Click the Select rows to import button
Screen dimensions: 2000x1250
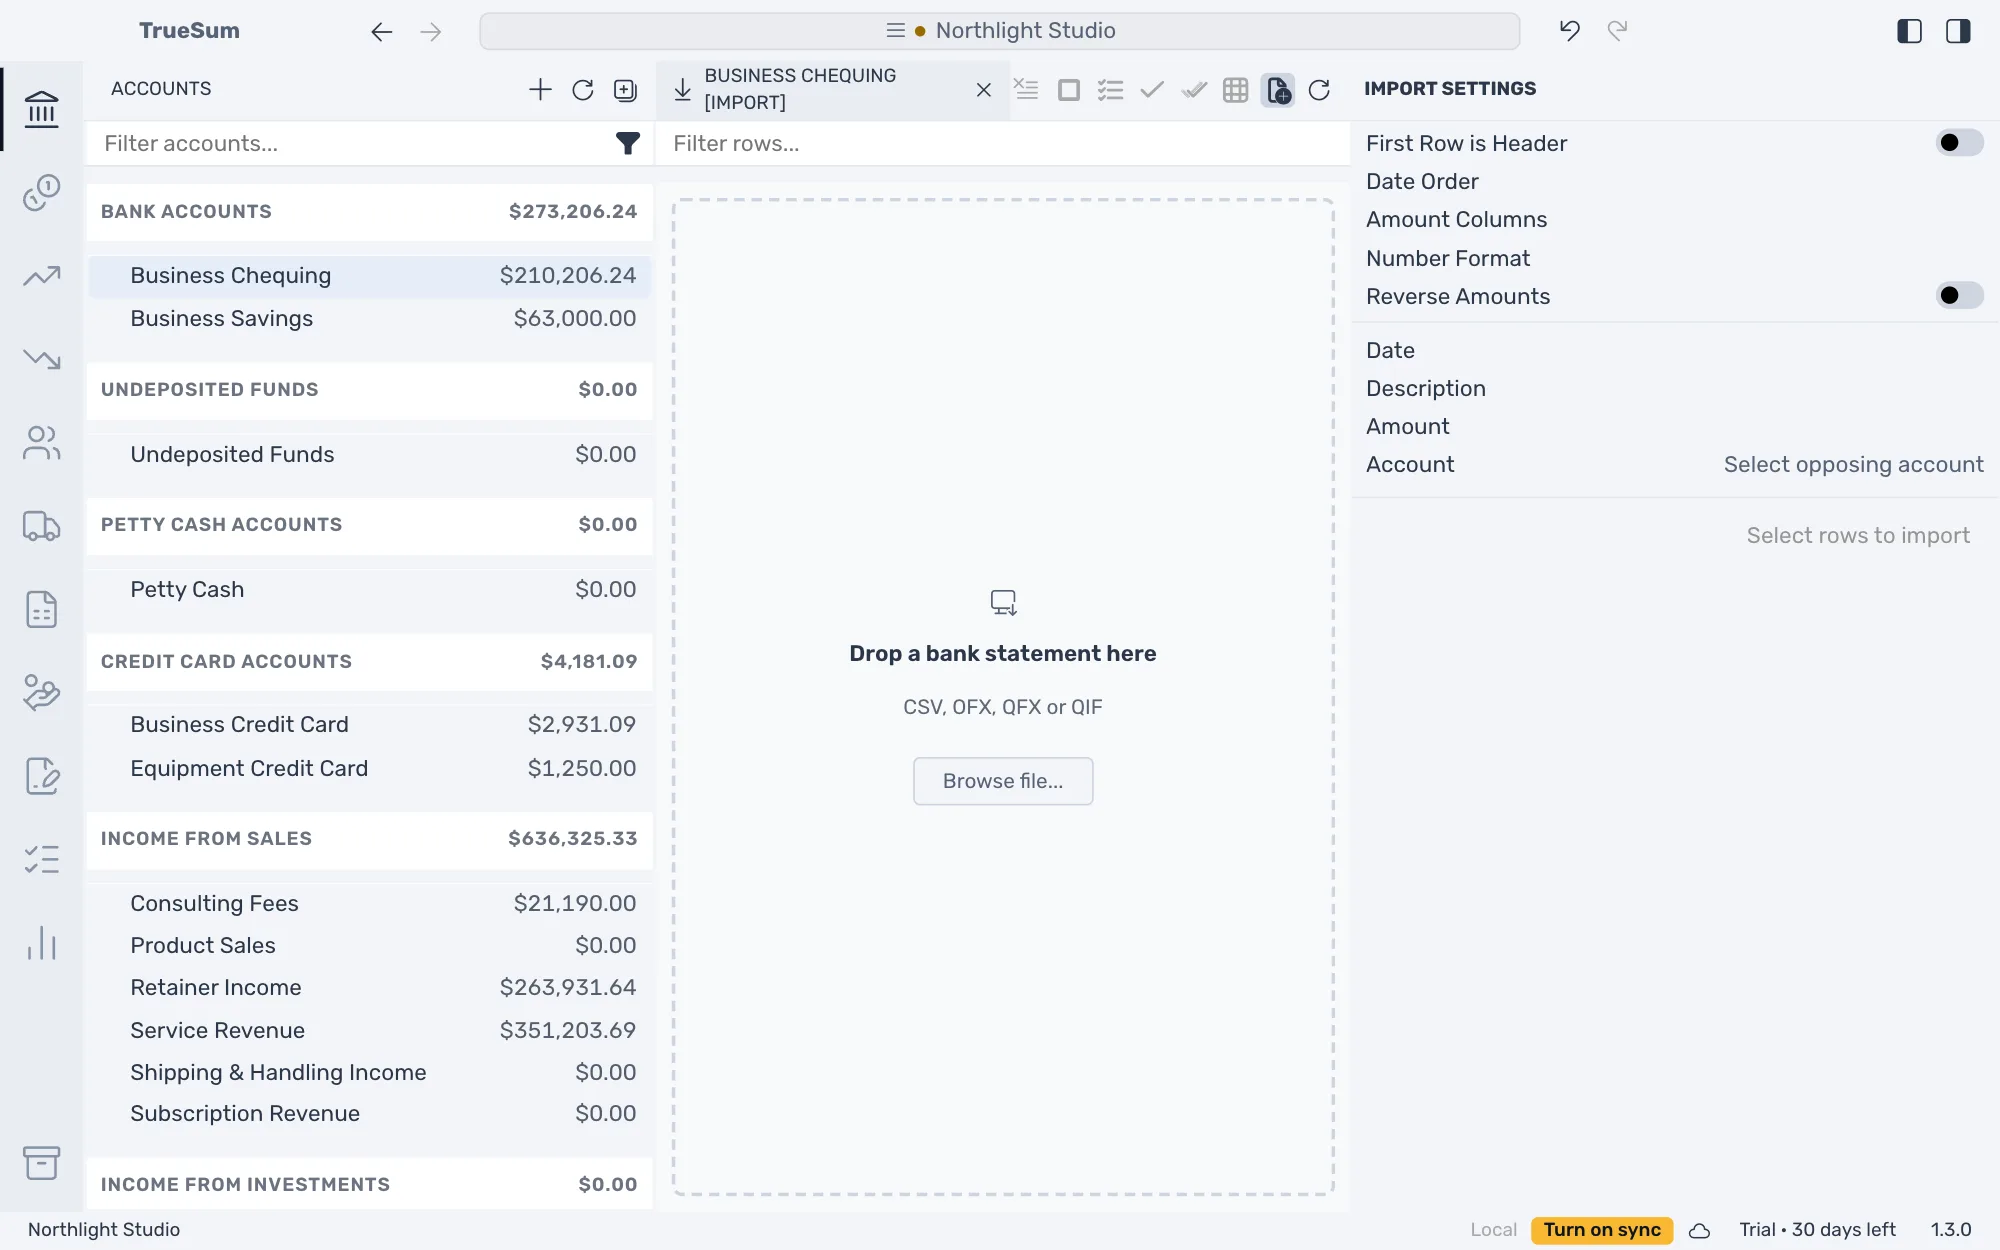[x=1858, y=536]
